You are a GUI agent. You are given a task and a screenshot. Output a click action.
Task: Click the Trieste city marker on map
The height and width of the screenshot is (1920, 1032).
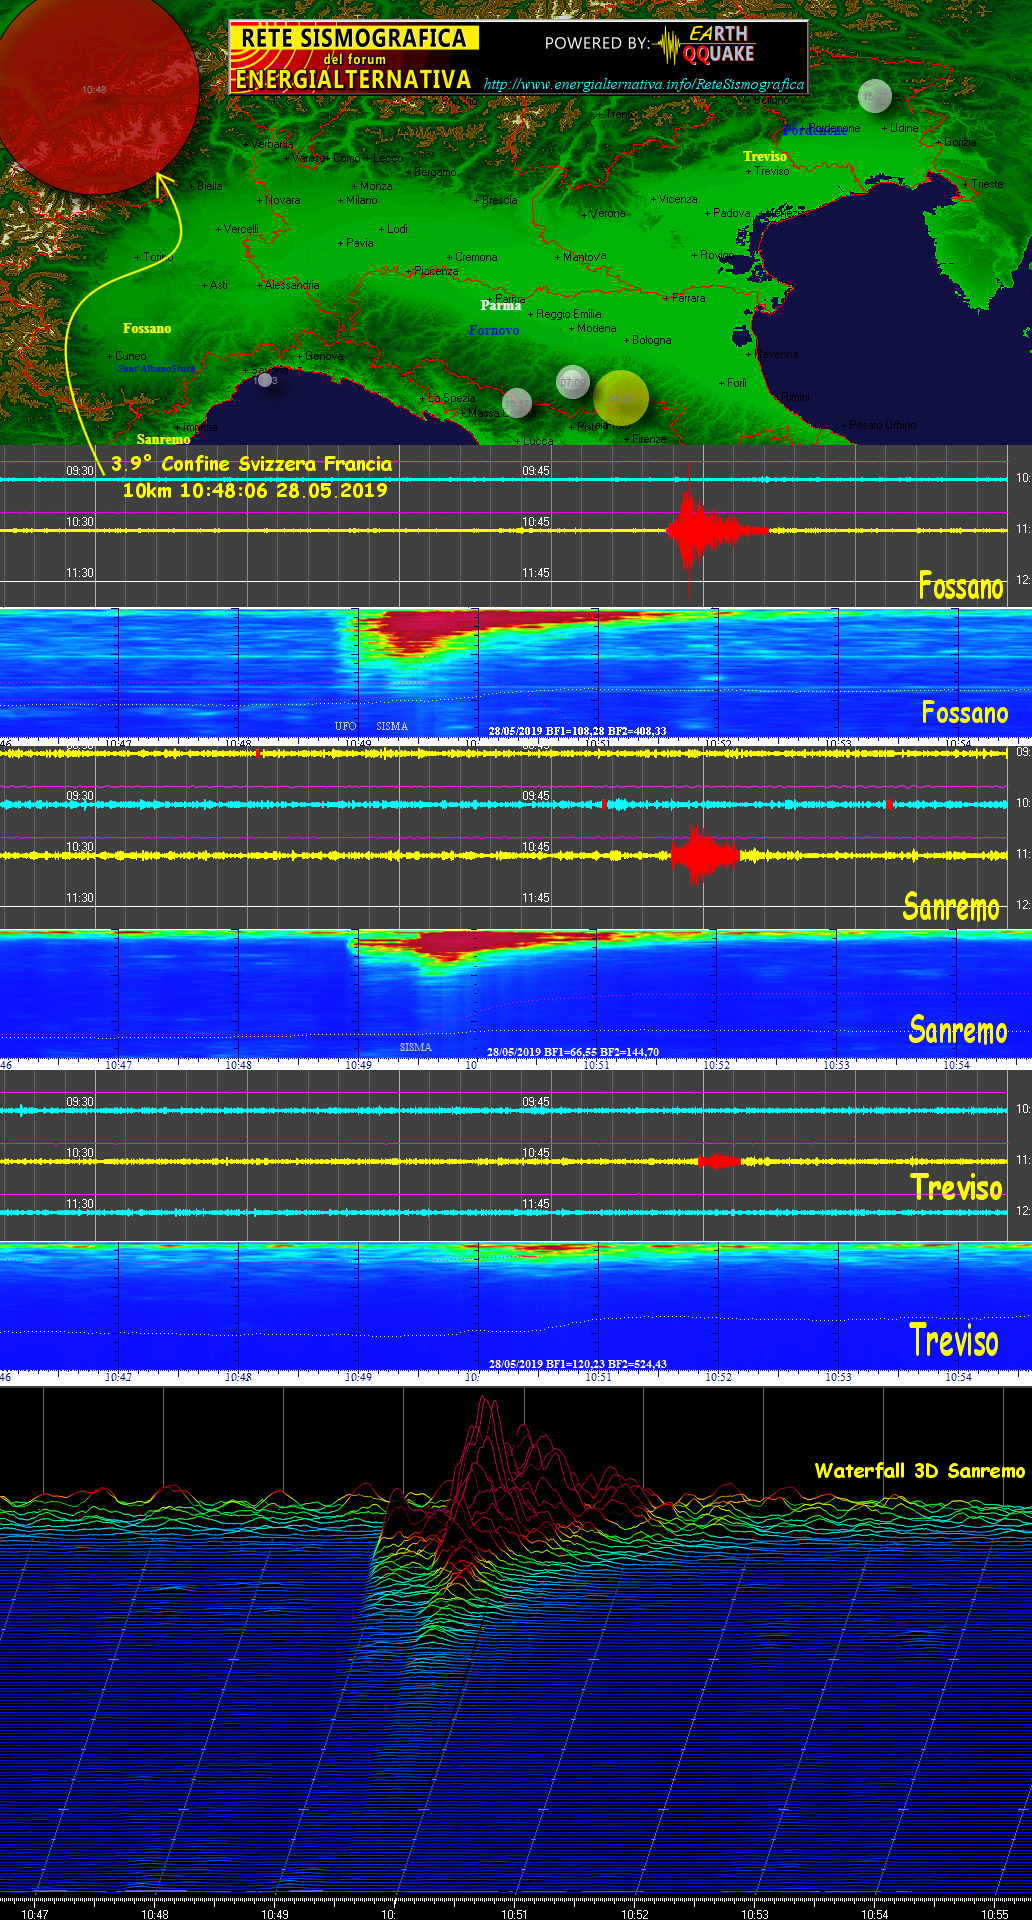984,184
